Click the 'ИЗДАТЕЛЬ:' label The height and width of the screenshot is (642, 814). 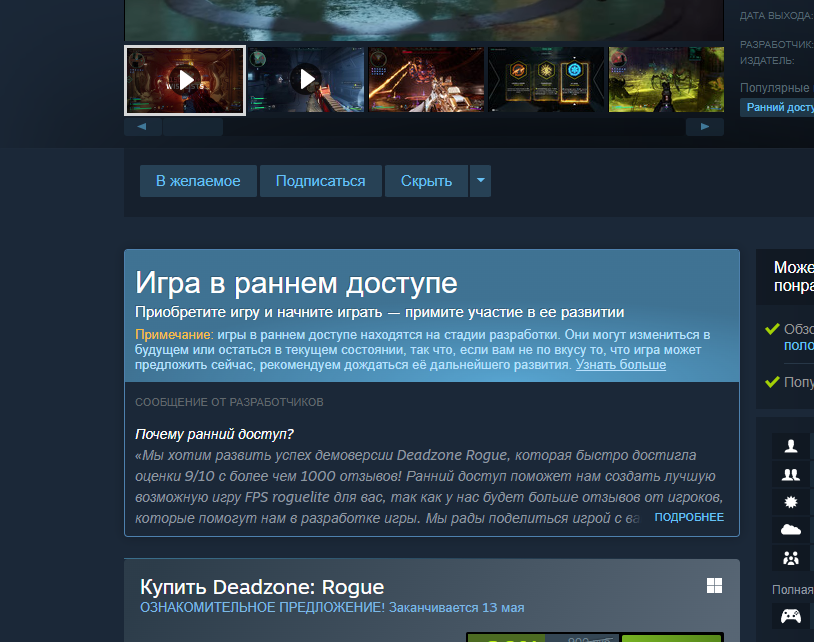click(767, 61)
